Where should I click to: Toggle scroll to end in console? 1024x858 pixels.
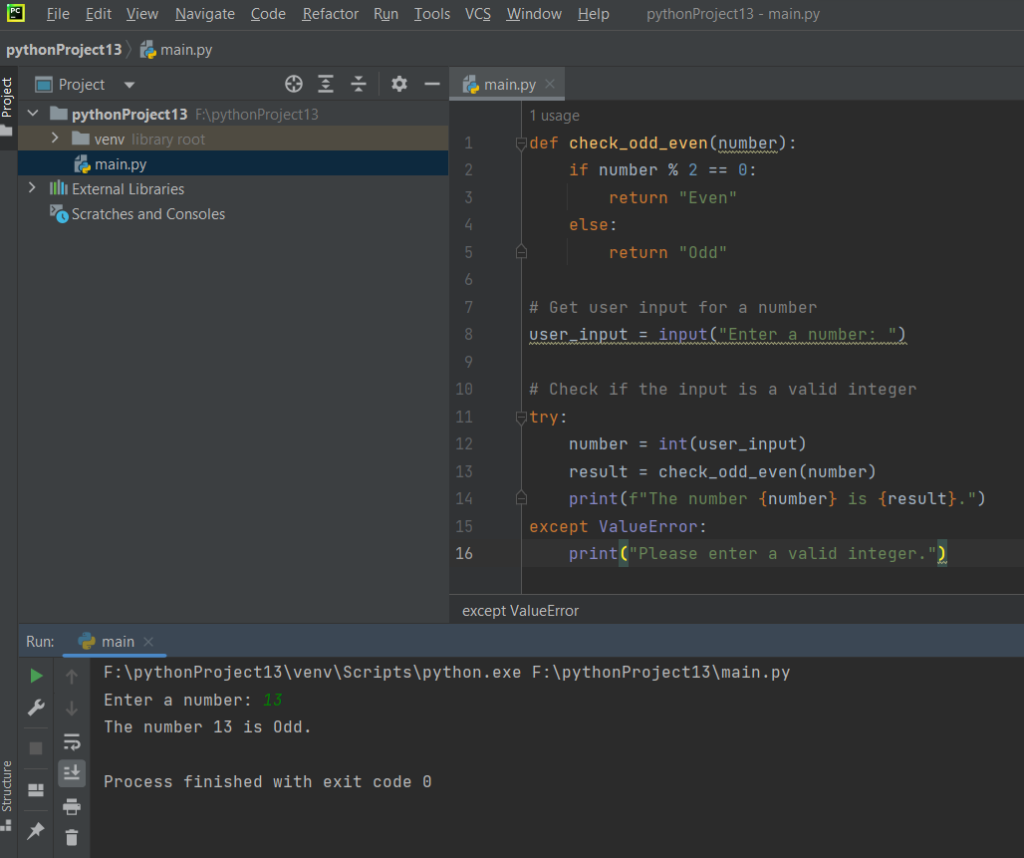pos(72,772)
